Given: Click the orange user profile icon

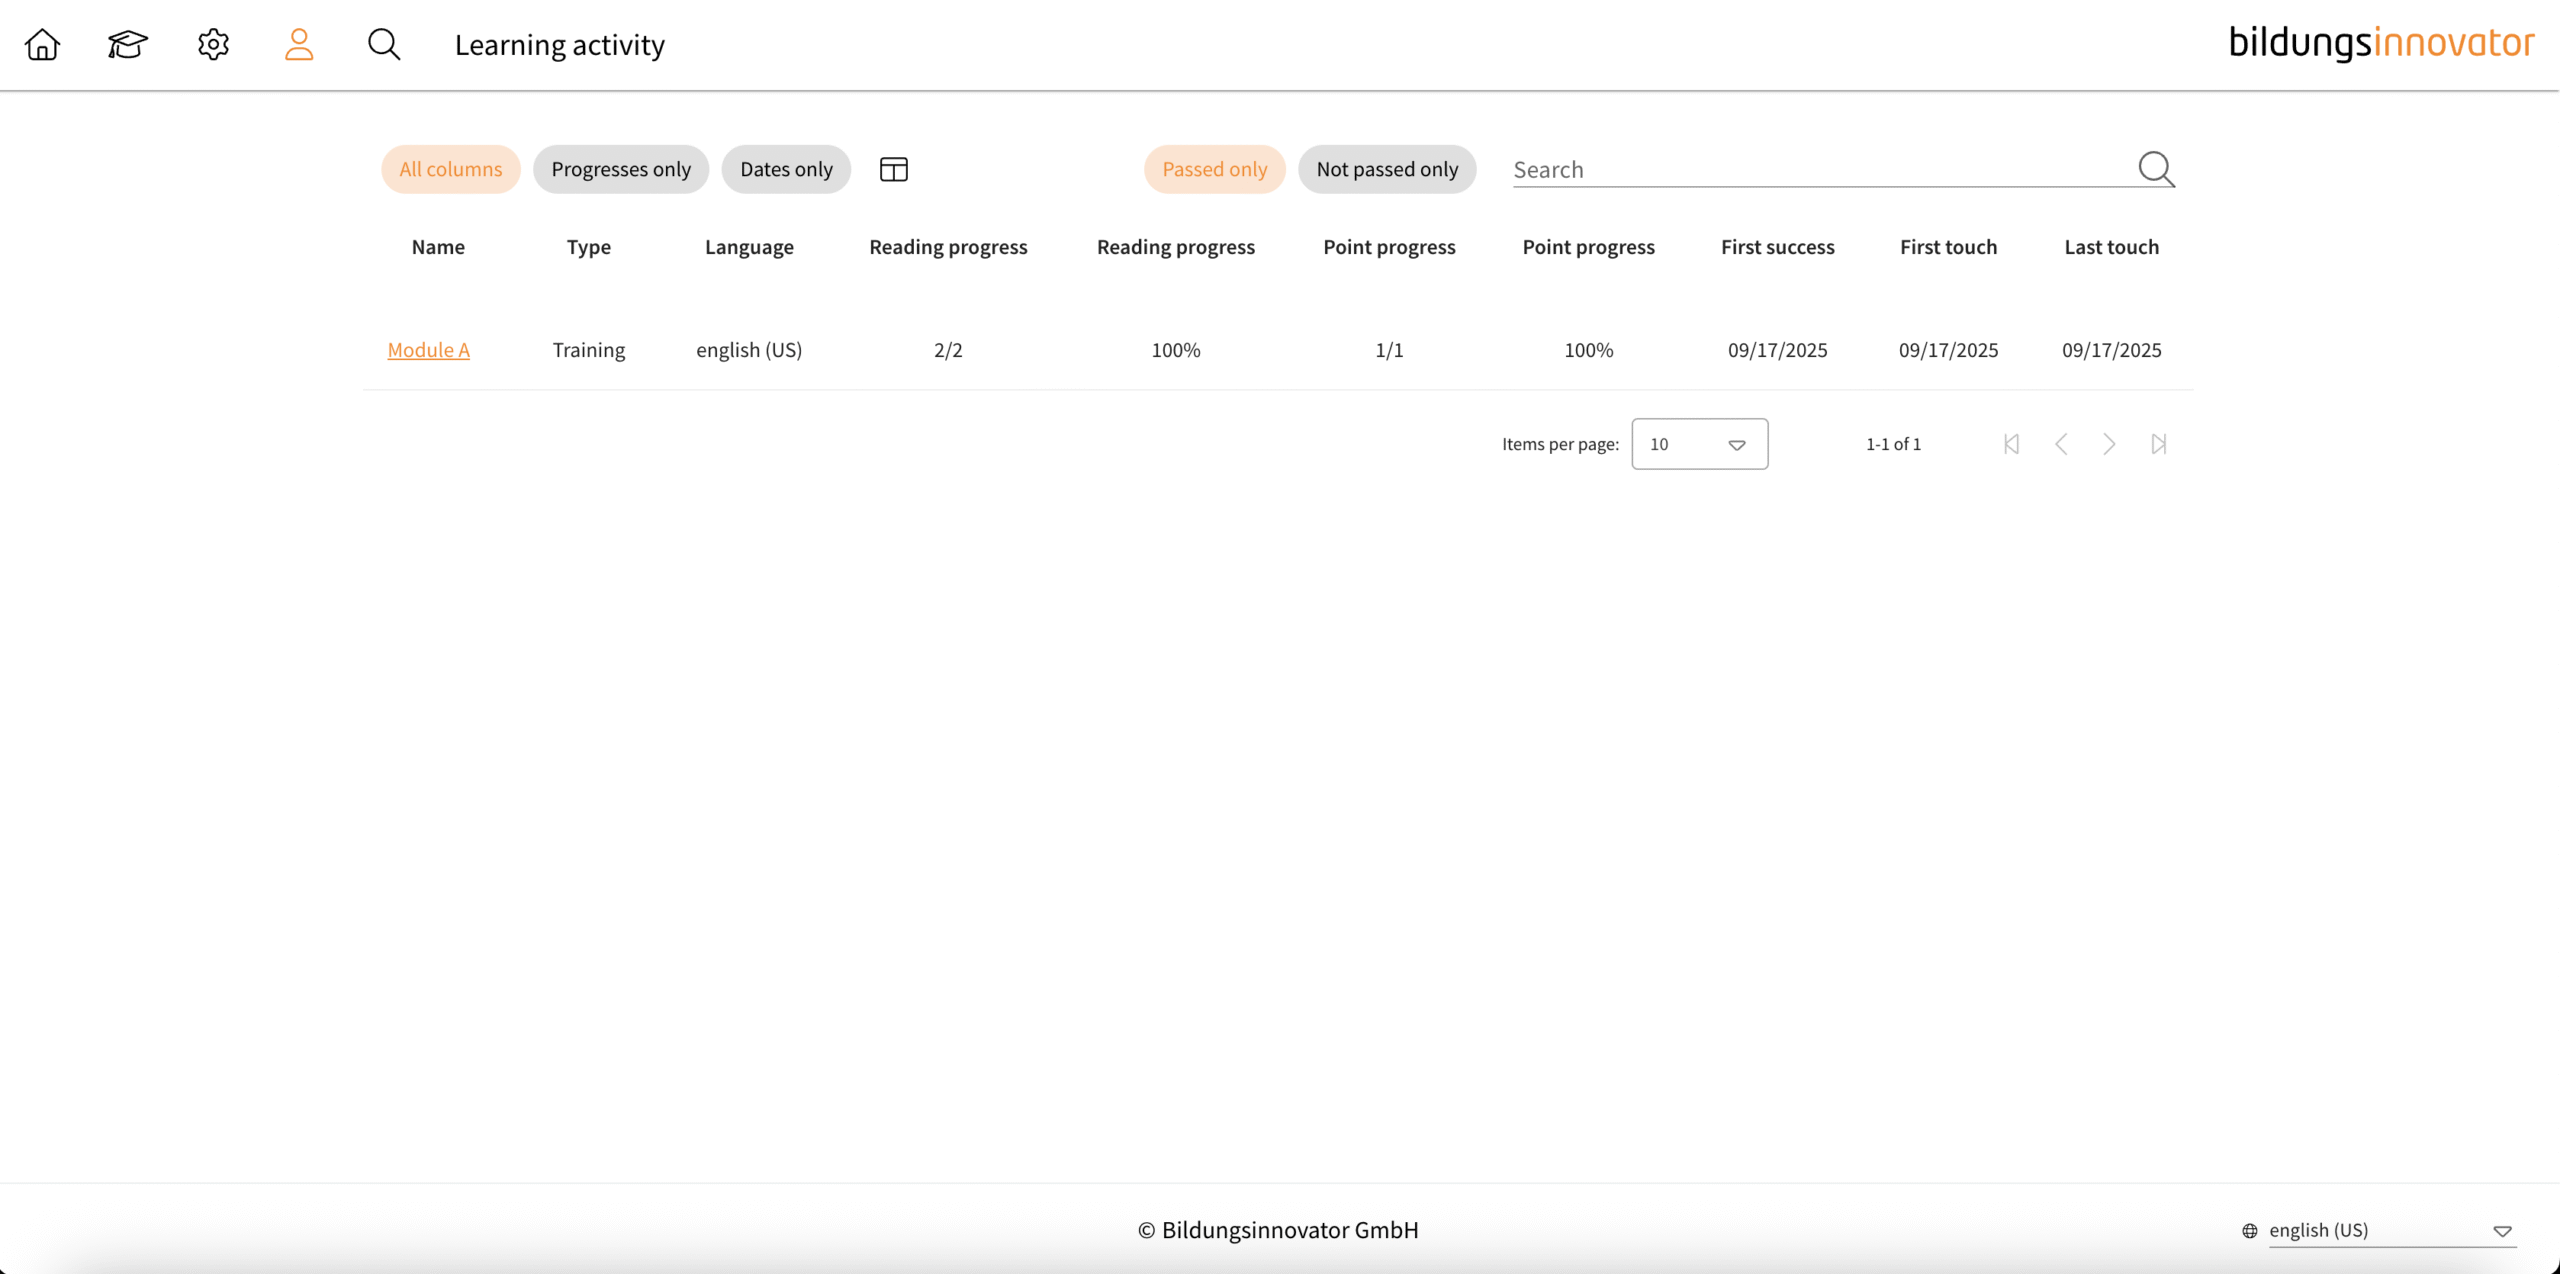Looking at the screenshot, I should 299,45.
